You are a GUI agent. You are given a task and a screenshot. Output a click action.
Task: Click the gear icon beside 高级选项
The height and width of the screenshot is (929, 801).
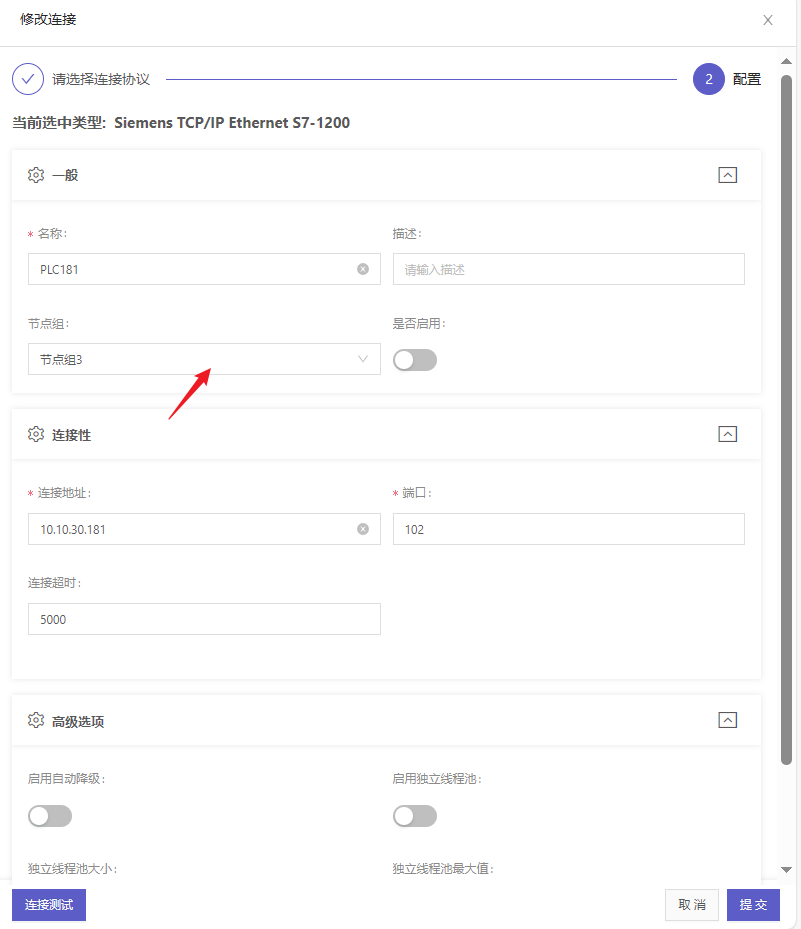pos(36,720)
